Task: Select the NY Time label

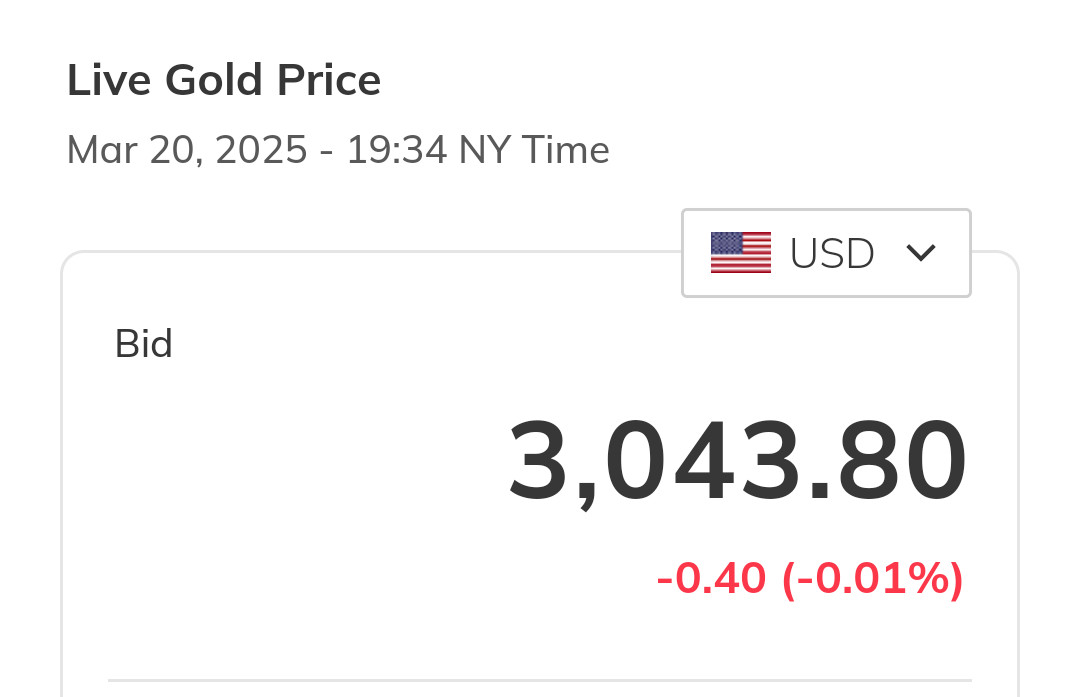Action: point(534,151)
